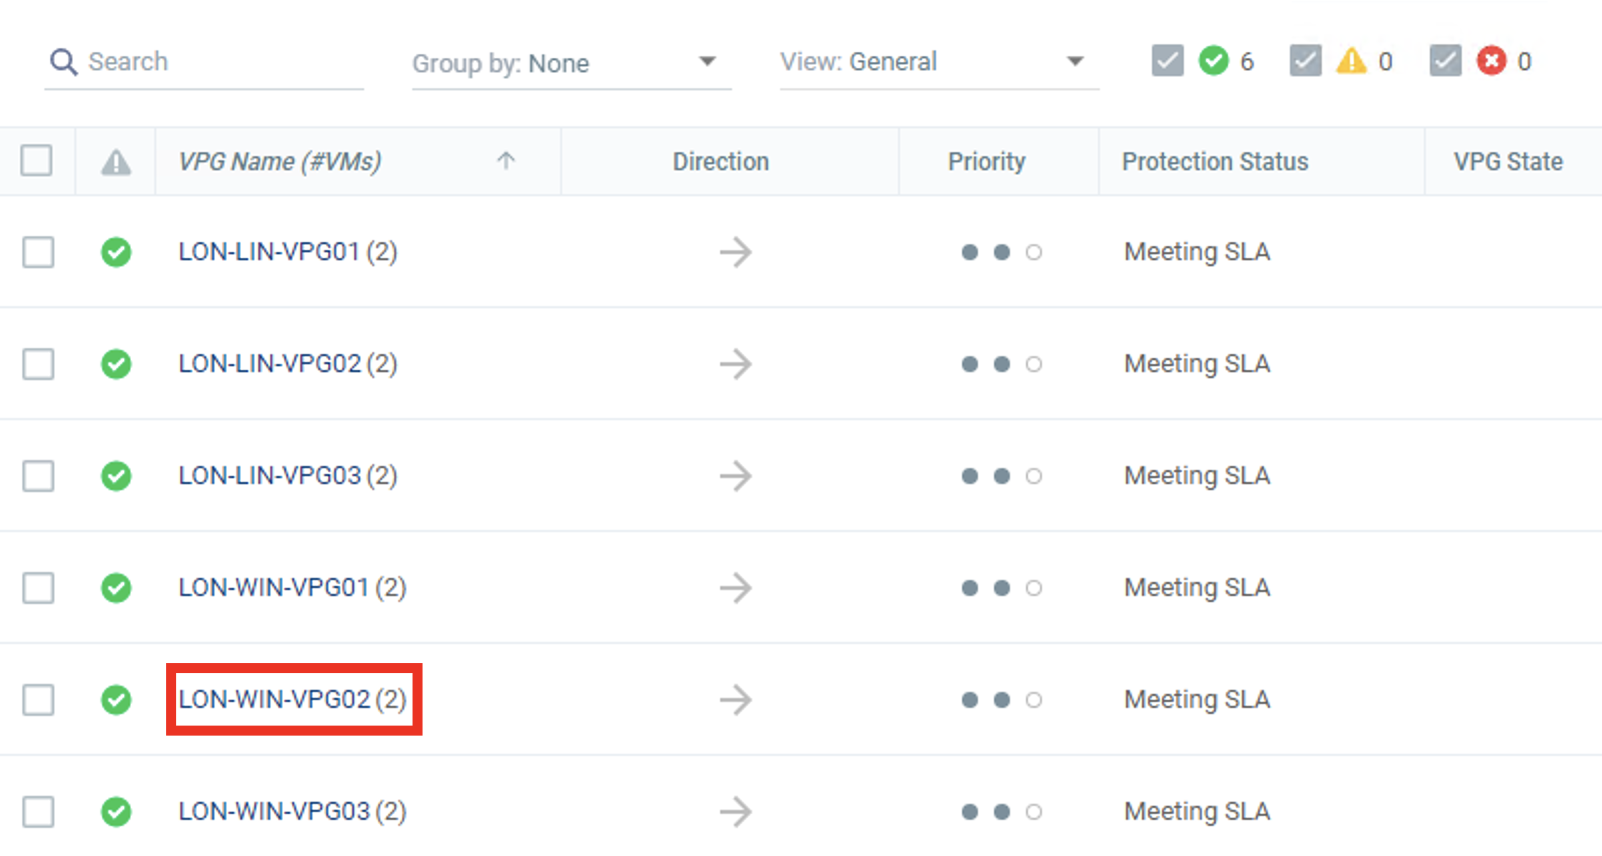Toggle the warning VPGs filter checkbox
The width and height of the screenshot is (1602, 856).
(1305, 61)
